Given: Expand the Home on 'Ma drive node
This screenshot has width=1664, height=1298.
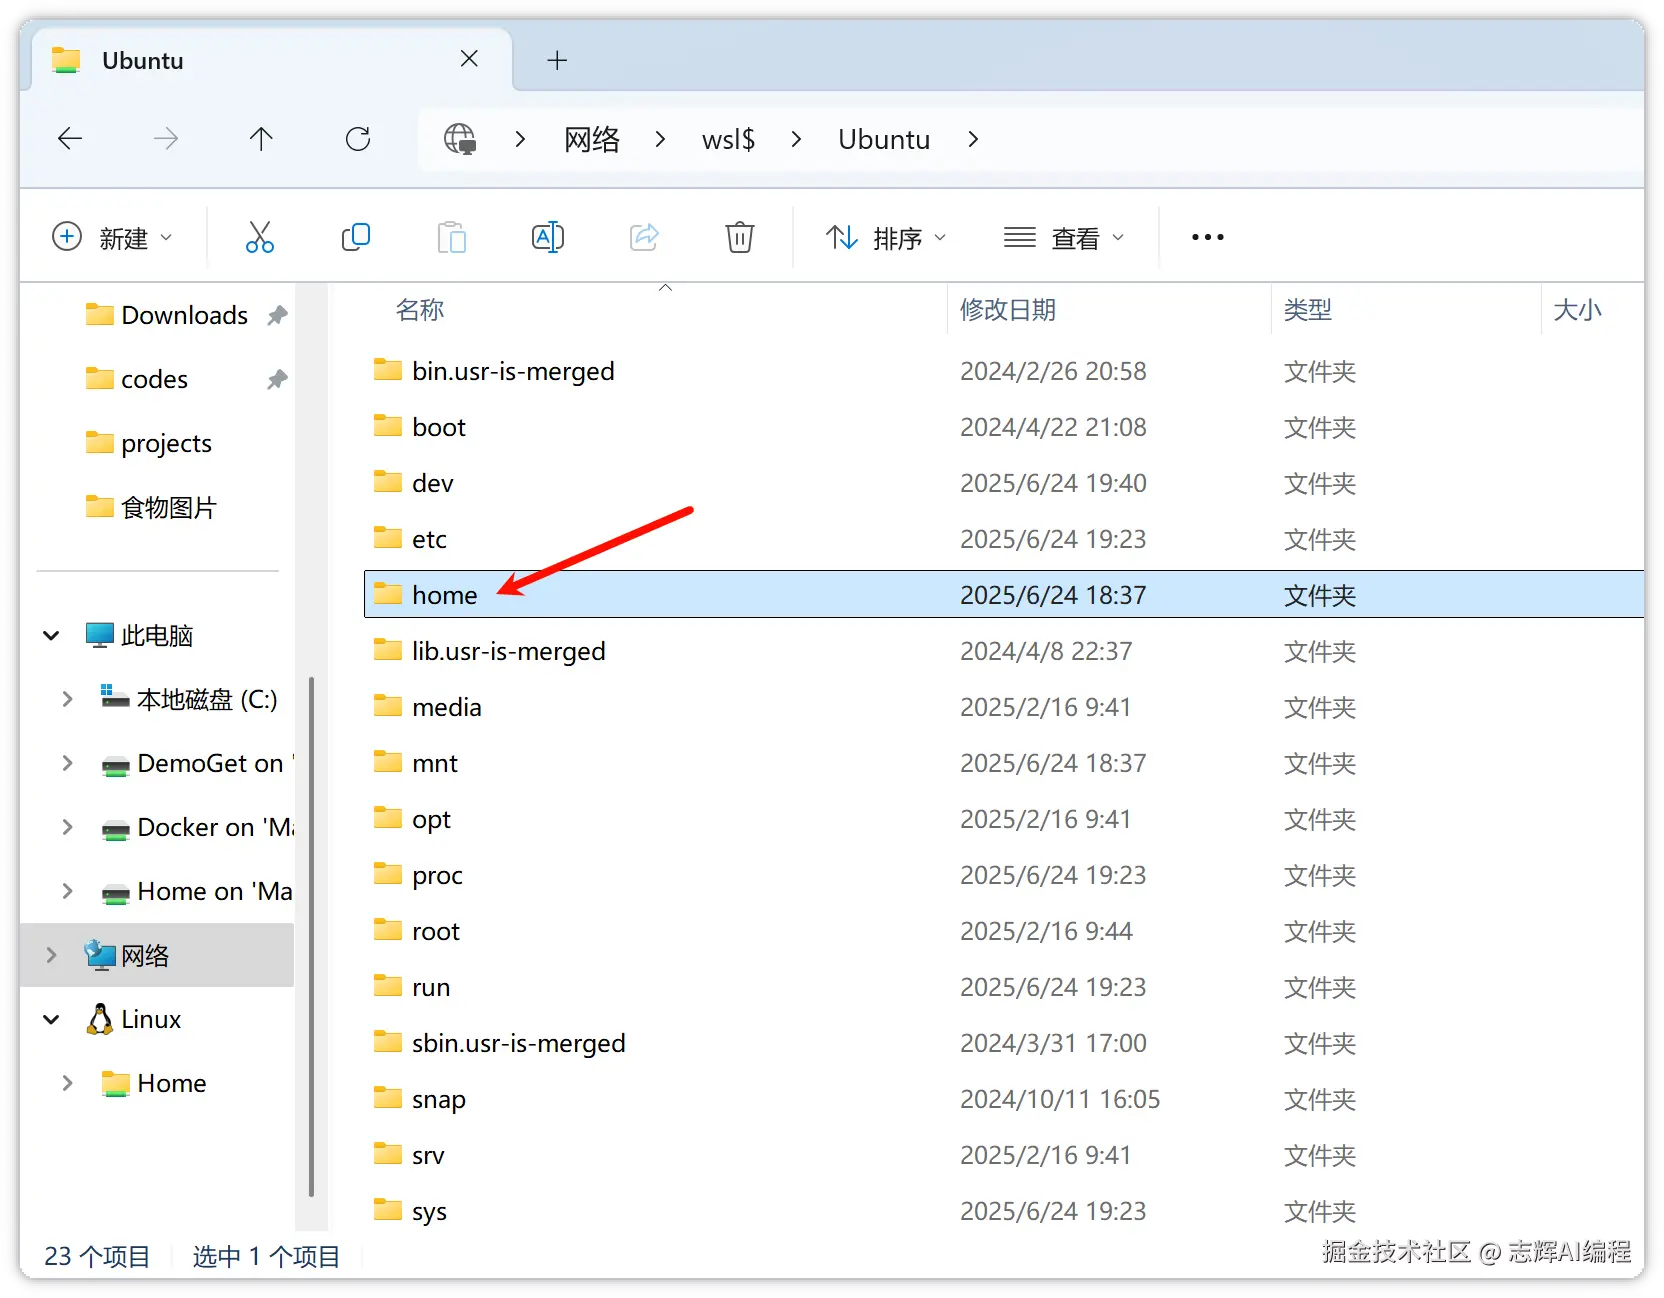Looking at the screenshot, I should tap(67, 891).
